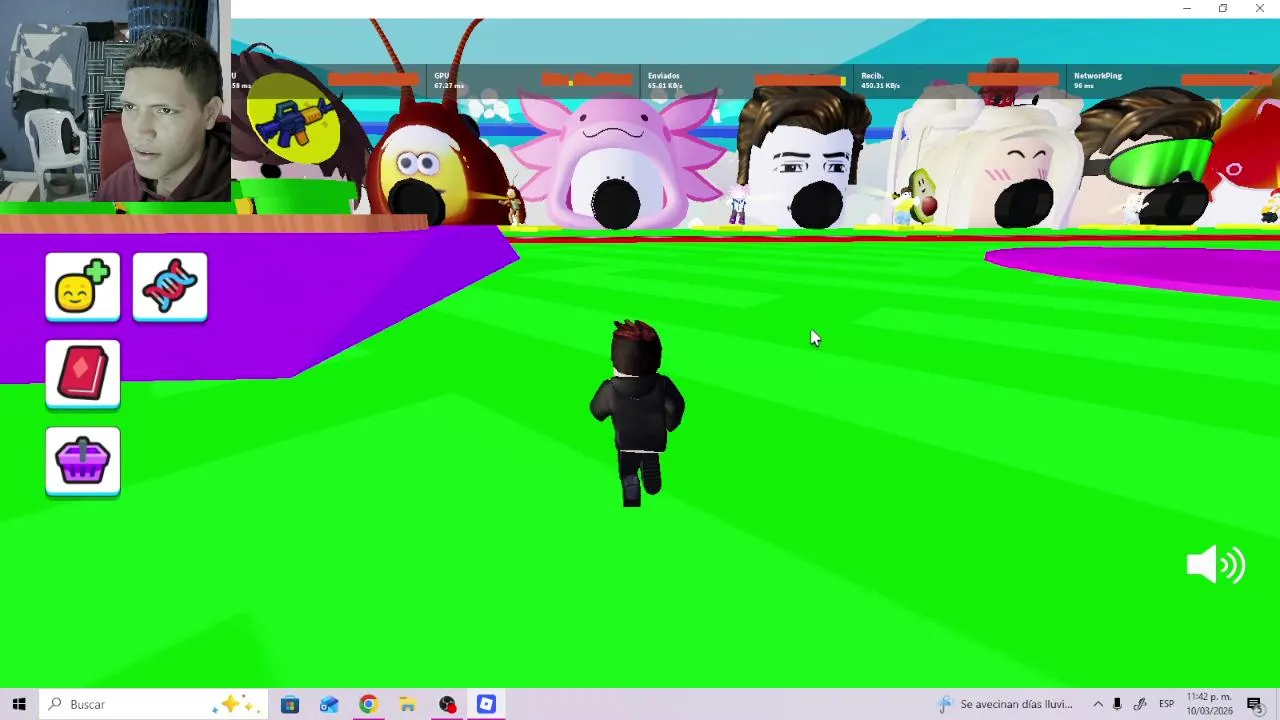Screen dimensions: 1280x720
Task: Open File Explorer from the taskbar
Action: [x=407, y=704]
